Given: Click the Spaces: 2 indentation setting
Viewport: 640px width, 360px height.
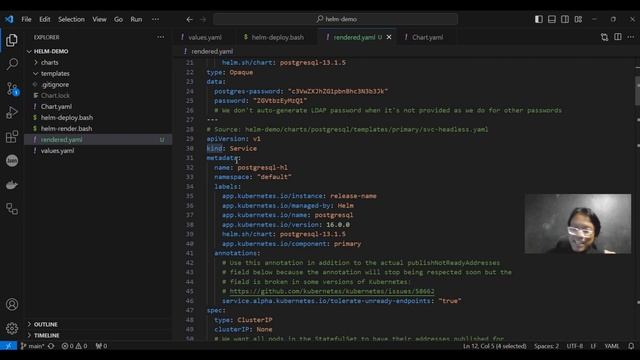Looking at the screenshot, I should [x=546, y=346].
